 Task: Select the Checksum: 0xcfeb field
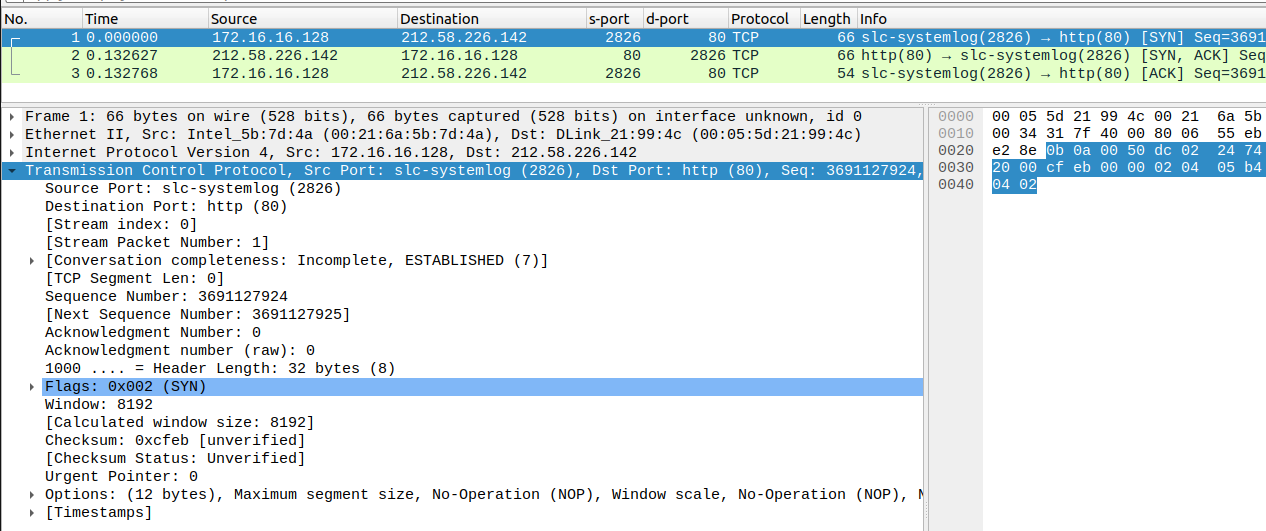[x=175, y=441]
